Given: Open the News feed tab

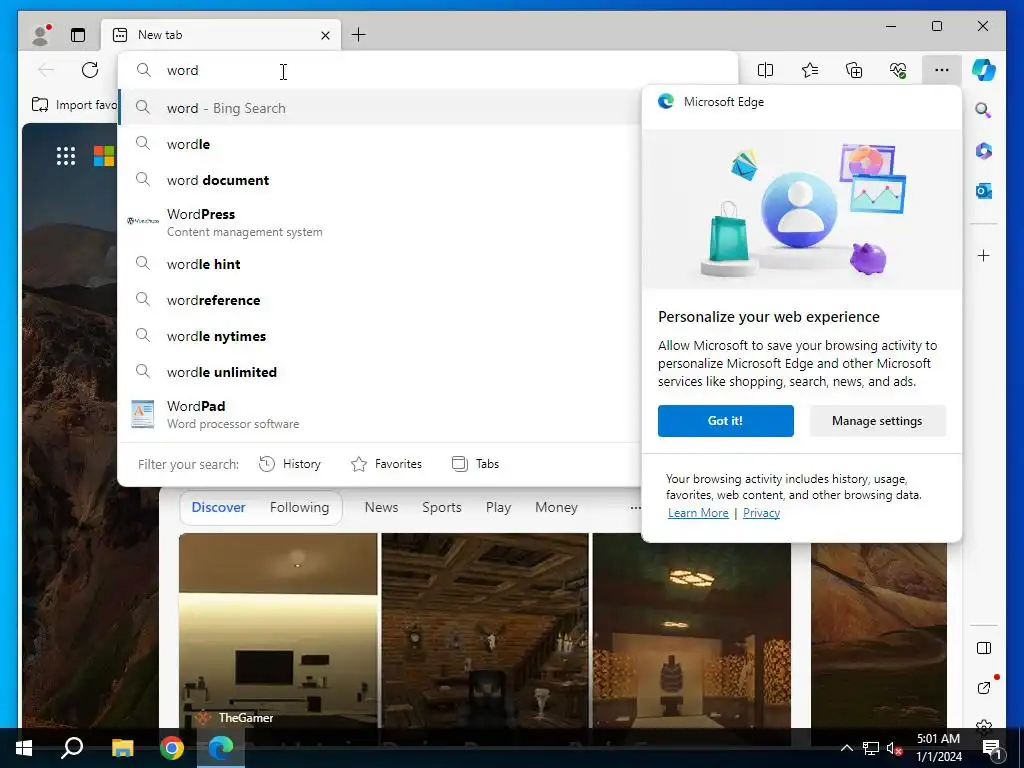Looking at the screenshot, I should tap(381, 507).
